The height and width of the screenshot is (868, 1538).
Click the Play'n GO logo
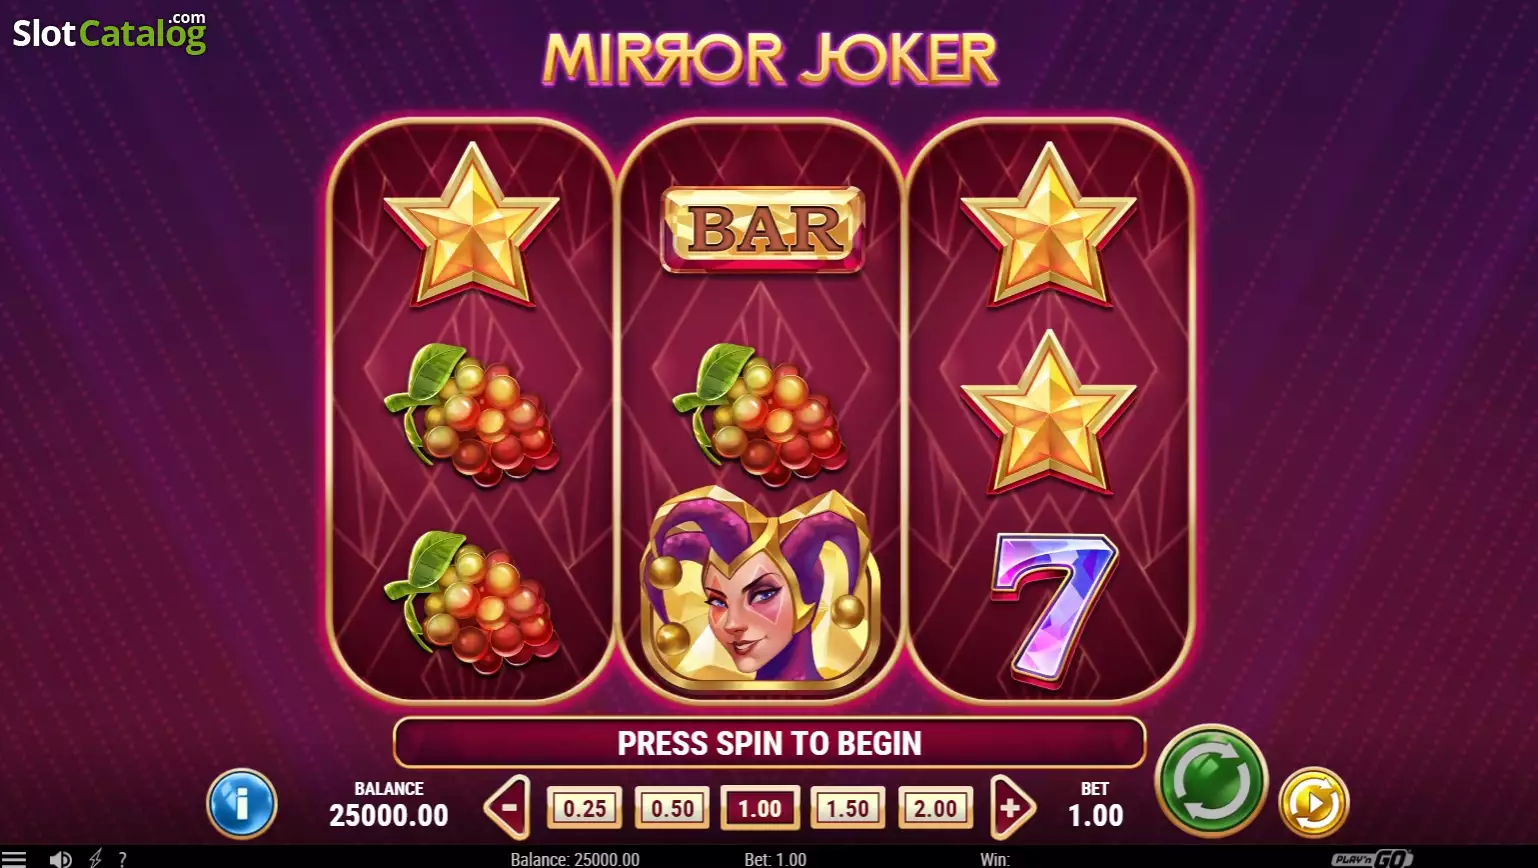click(x=1372, y=858)
